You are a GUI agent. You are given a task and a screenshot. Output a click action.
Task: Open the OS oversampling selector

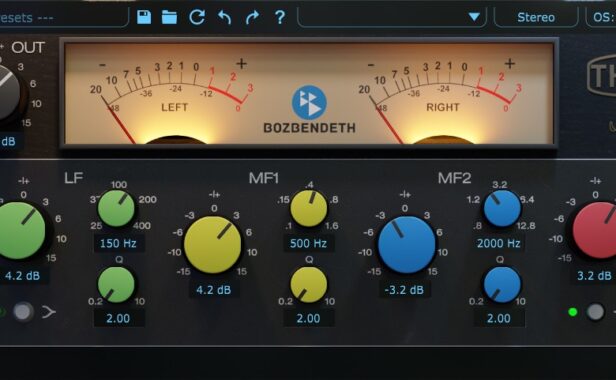point(601,17)
